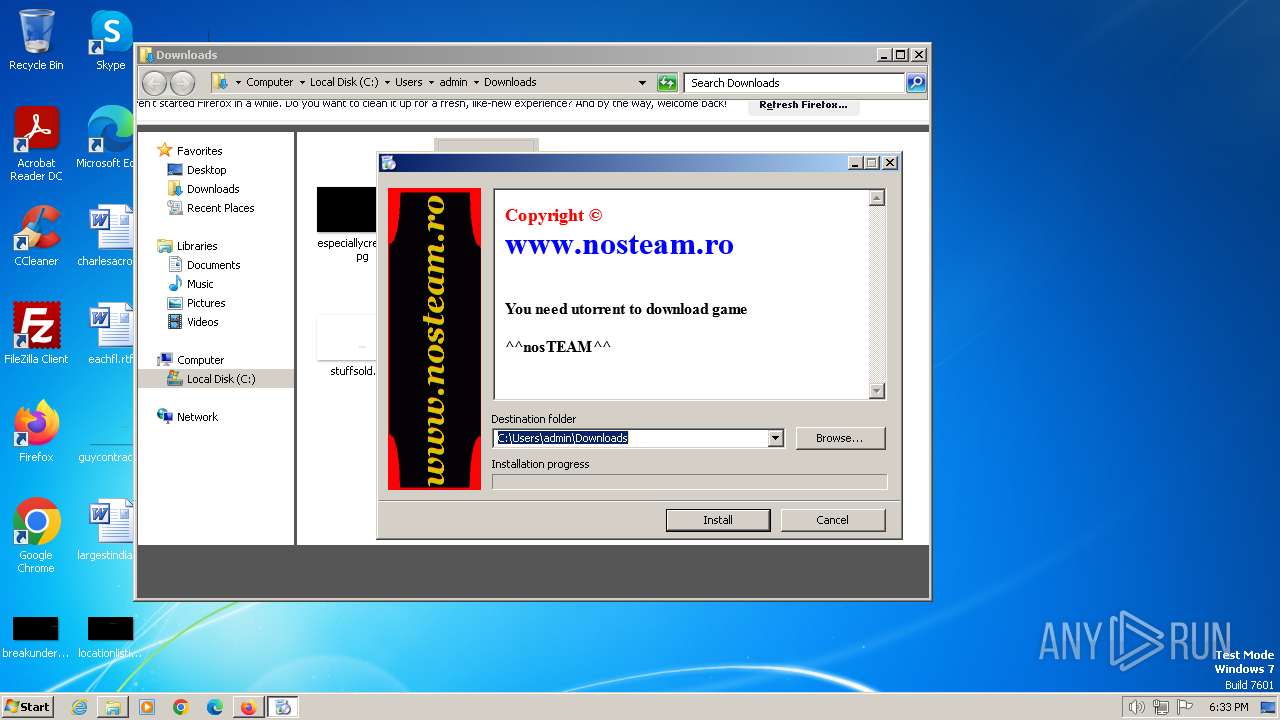Screen dimensions: 1280x720
Task: Click the www.nosteam.ro blue heading
Action: pos(619,244)
